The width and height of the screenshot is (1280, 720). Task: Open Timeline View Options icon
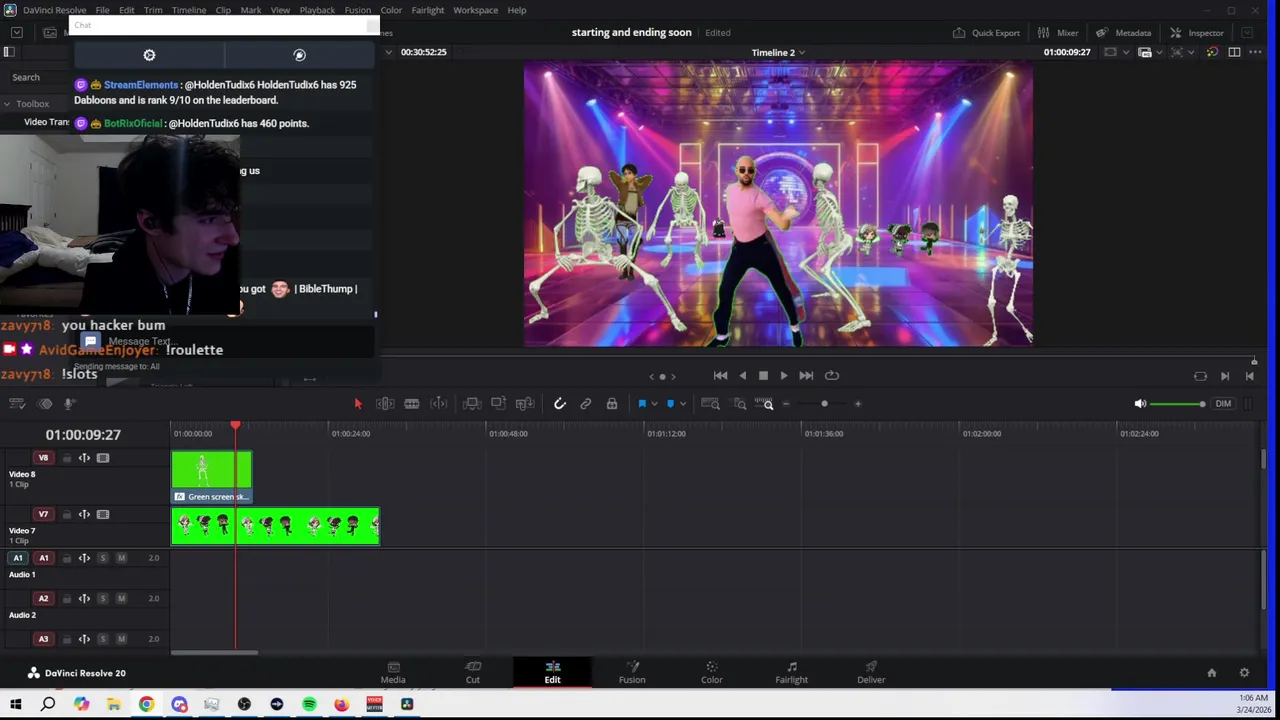[17, 404]
